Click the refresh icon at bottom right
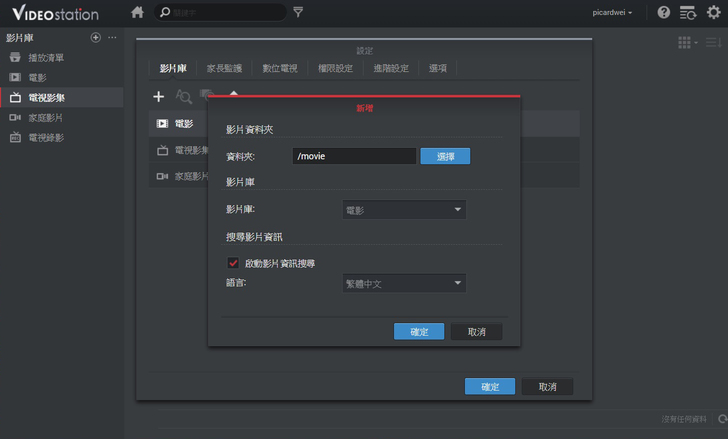The width and height of the screenshot is (728, 439). point(722,419)
